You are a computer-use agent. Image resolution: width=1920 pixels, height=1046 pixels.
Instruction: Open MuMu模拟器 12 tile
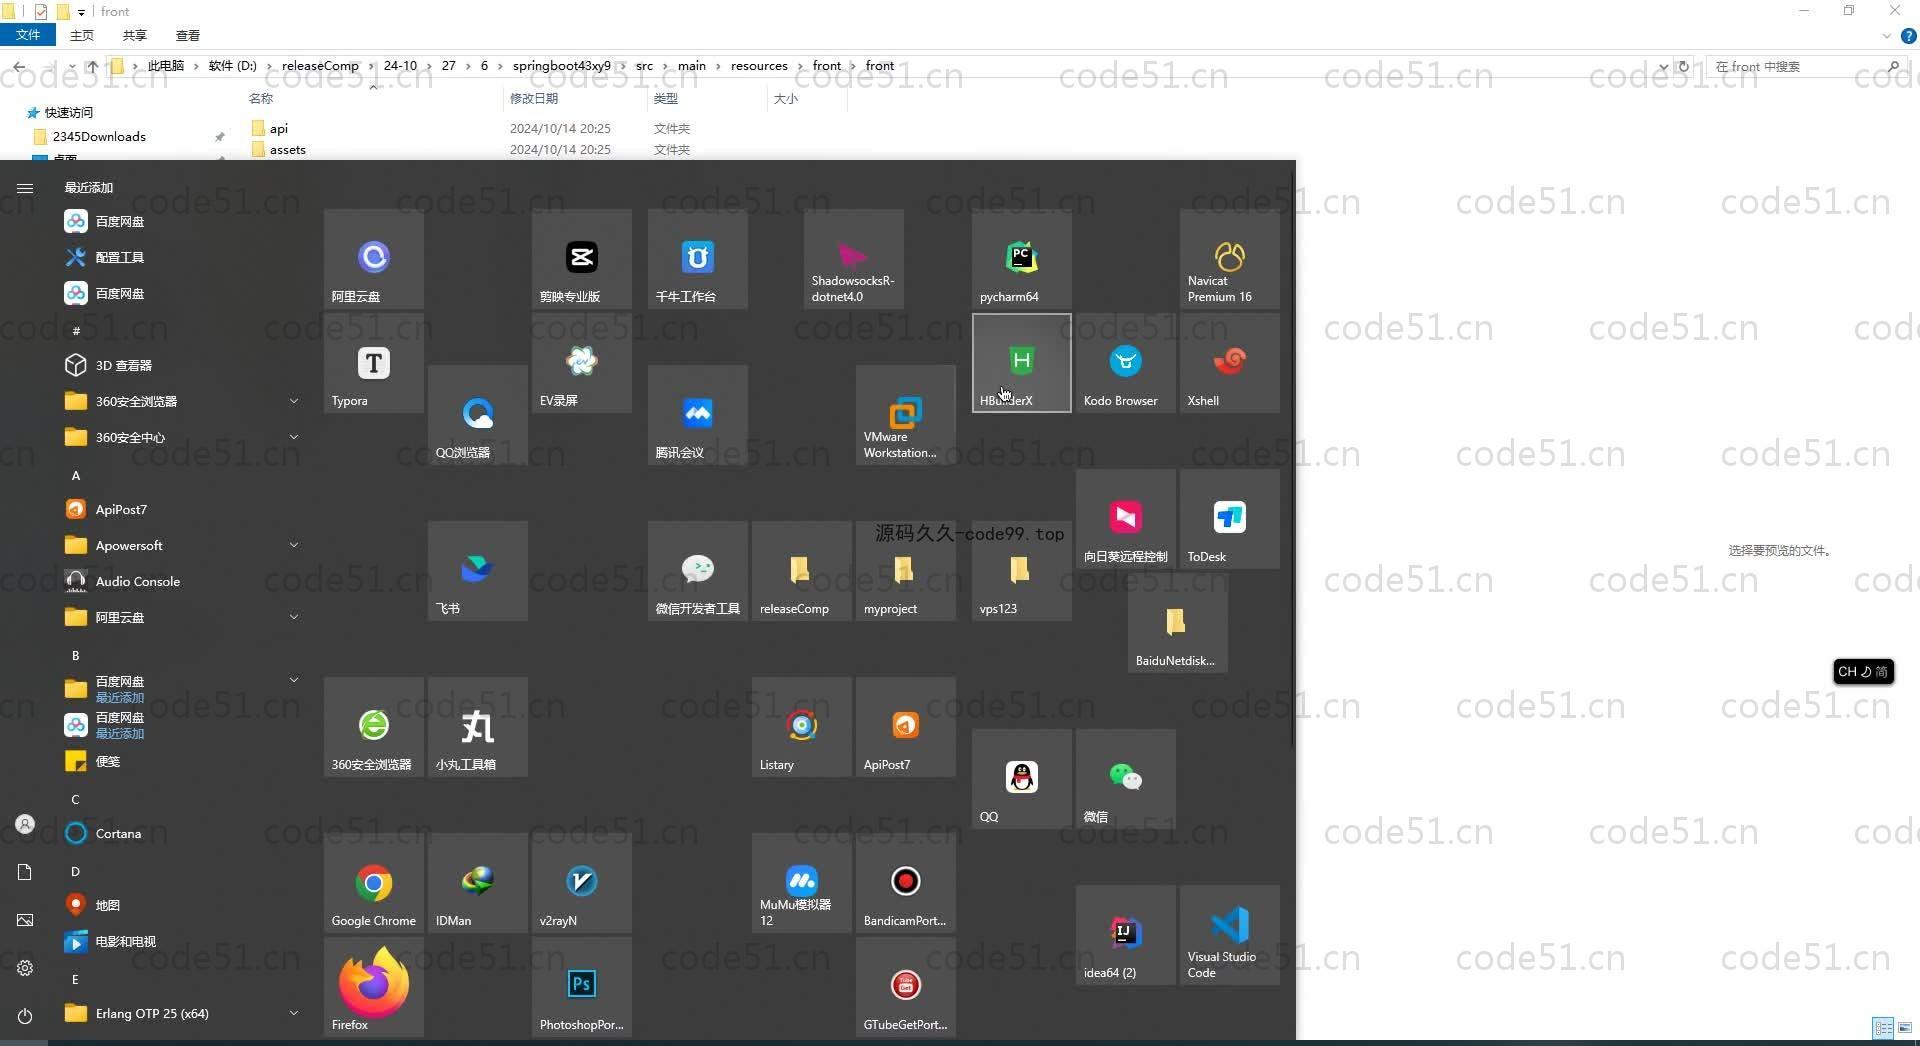[x=801, y=883]
